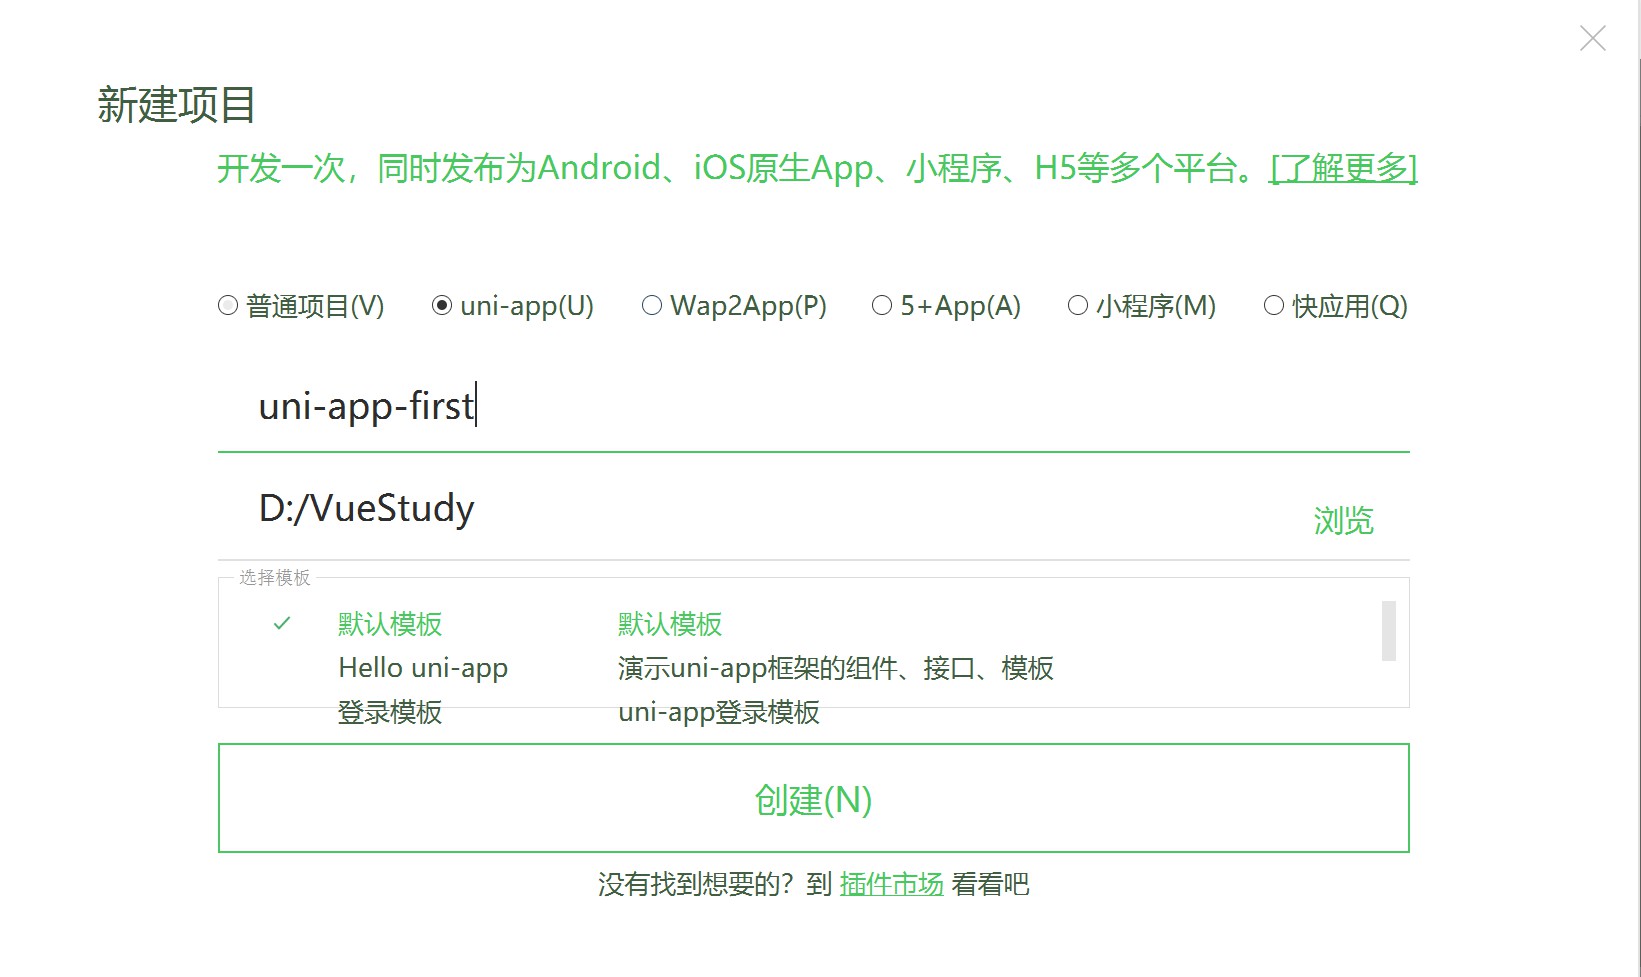Select the uni-app(U) project type
Viewport: 1641px width, 977px height.
(x=442, y=306)
